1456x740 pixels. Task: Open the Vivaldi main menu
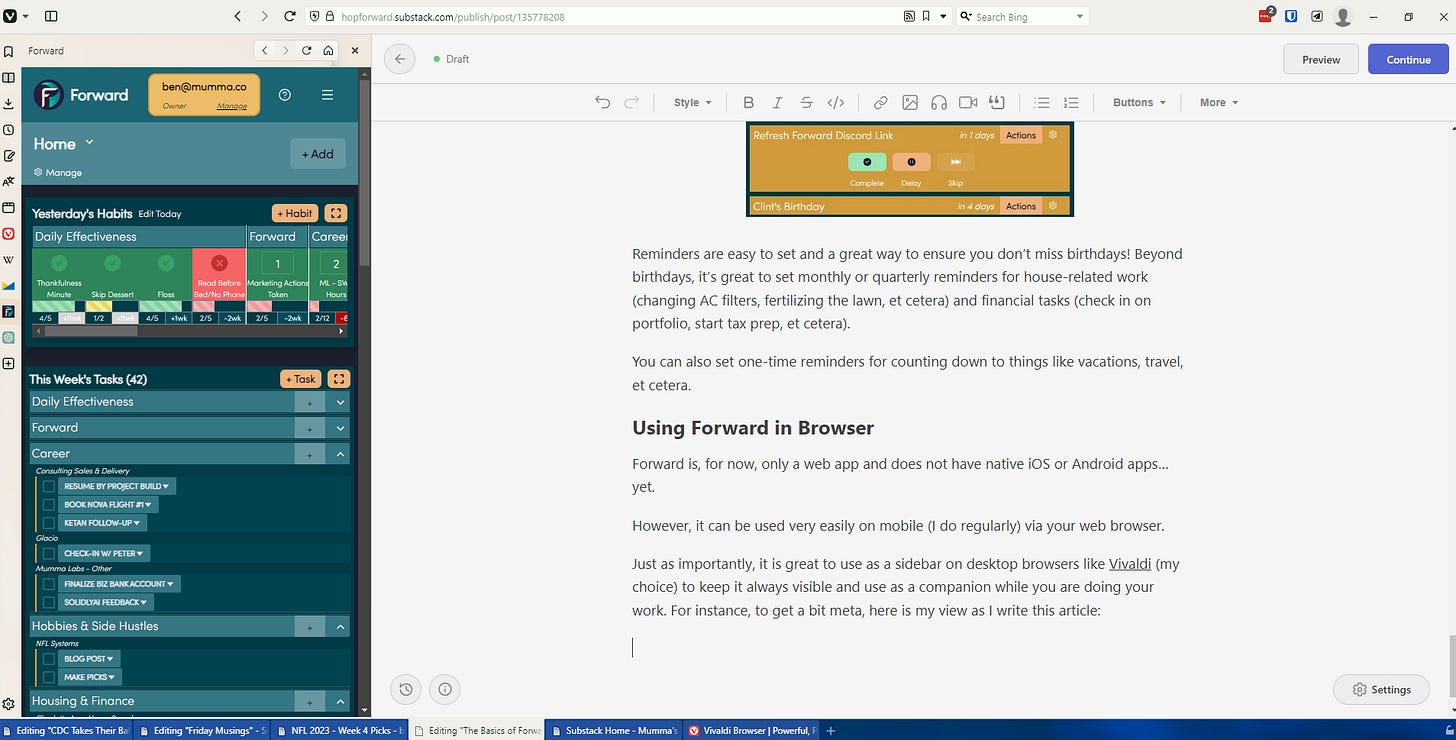[13, 16]
